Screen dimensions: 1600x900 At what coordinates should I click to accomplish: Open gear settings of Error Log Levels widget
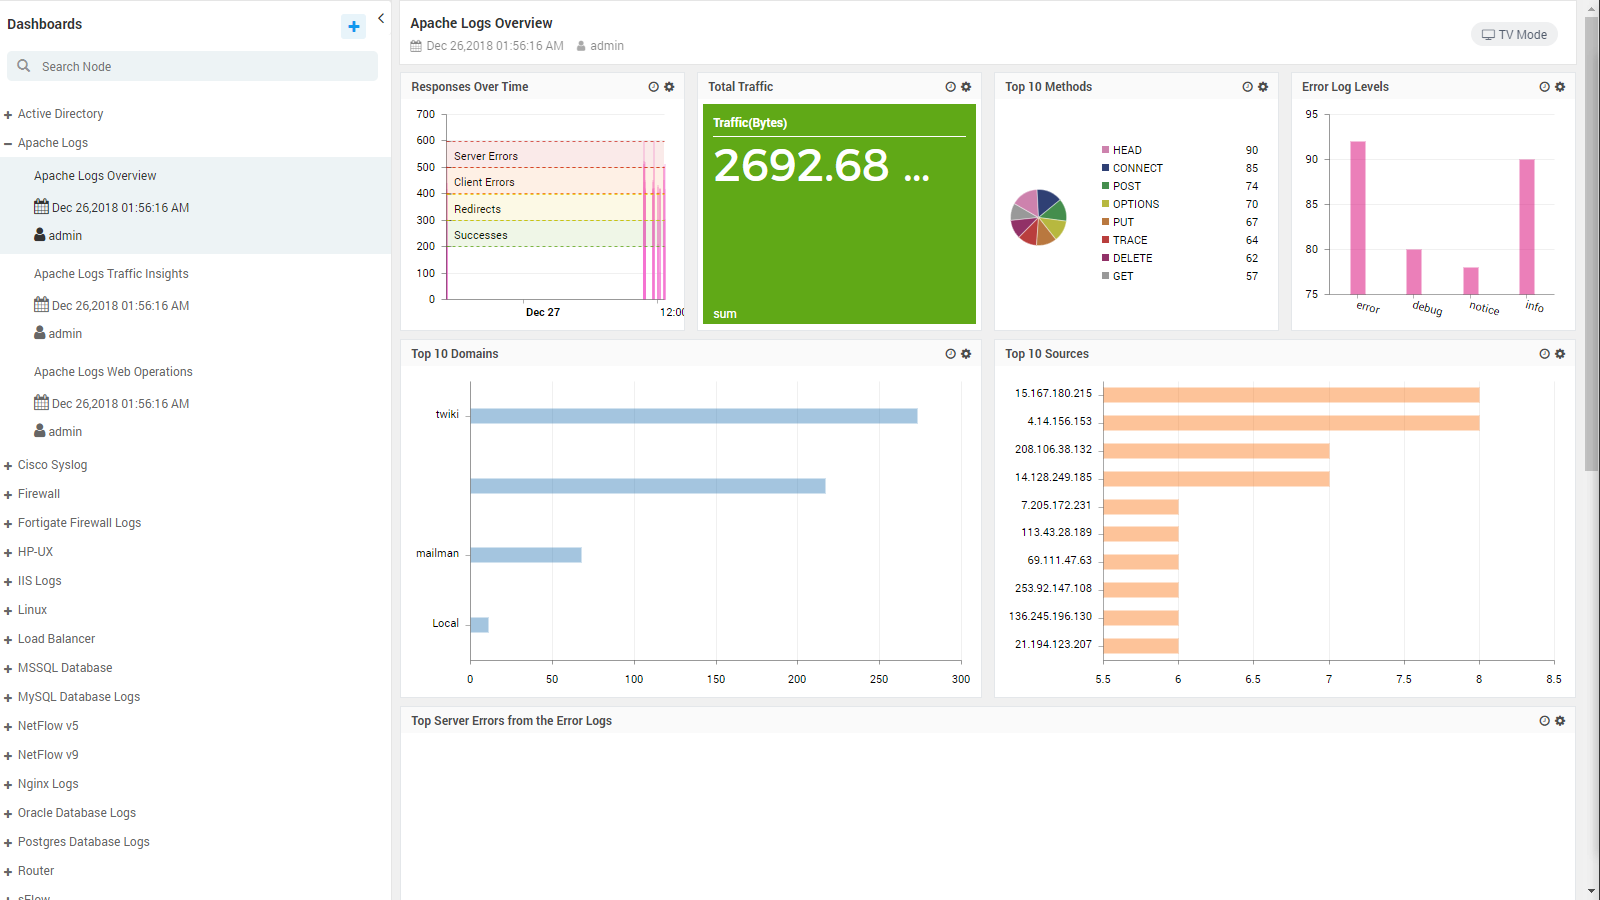click(1560, 87)
